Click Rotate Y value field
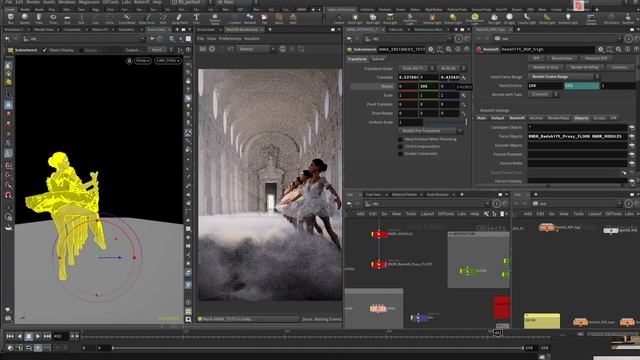This screenshot has width=640, height=360. point(428,86)
